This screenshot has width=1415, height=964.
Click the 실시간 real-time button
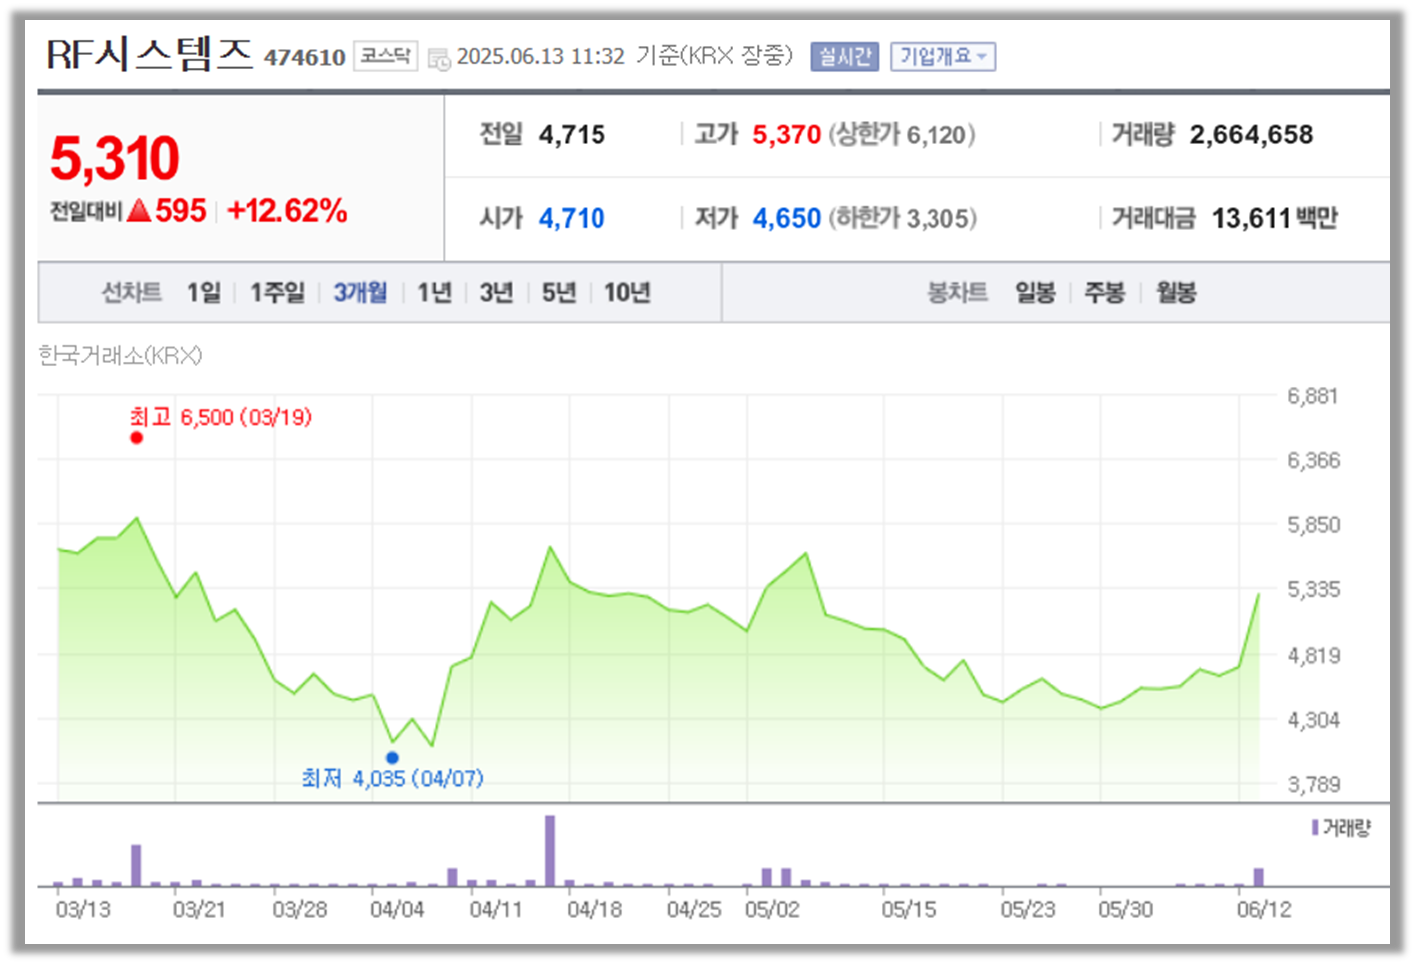click(x=845, y=57)
